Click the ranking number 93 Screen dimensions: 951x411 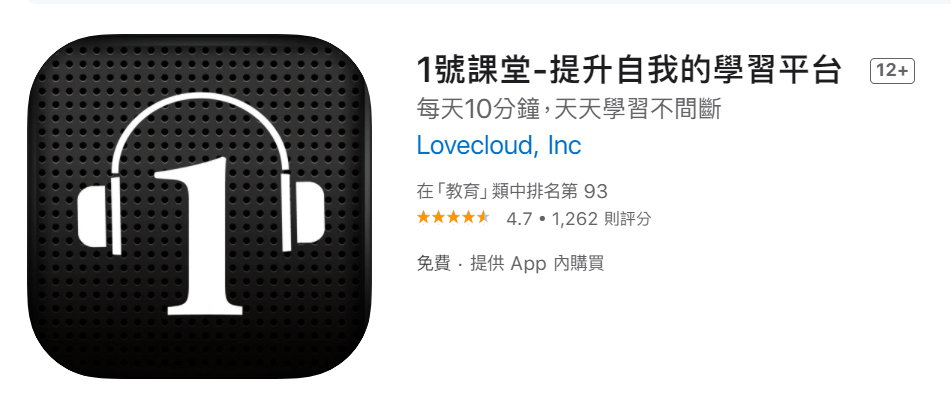[x=594, y=192]
